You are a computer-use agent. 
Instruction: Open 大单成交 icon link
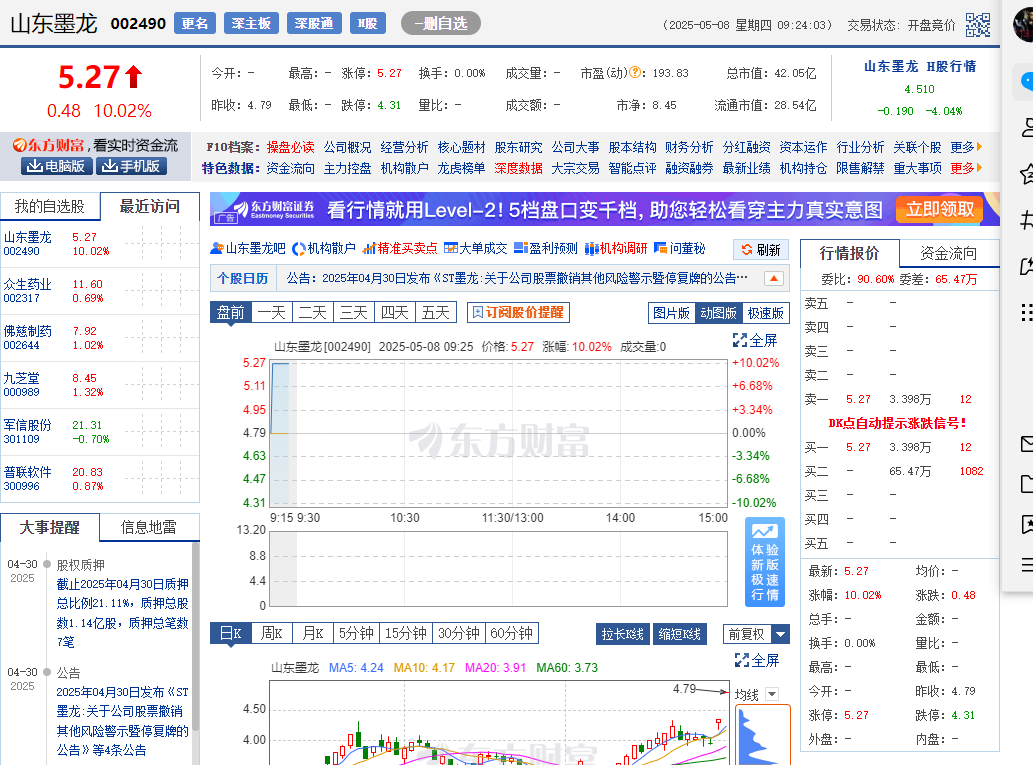[476, 248]
